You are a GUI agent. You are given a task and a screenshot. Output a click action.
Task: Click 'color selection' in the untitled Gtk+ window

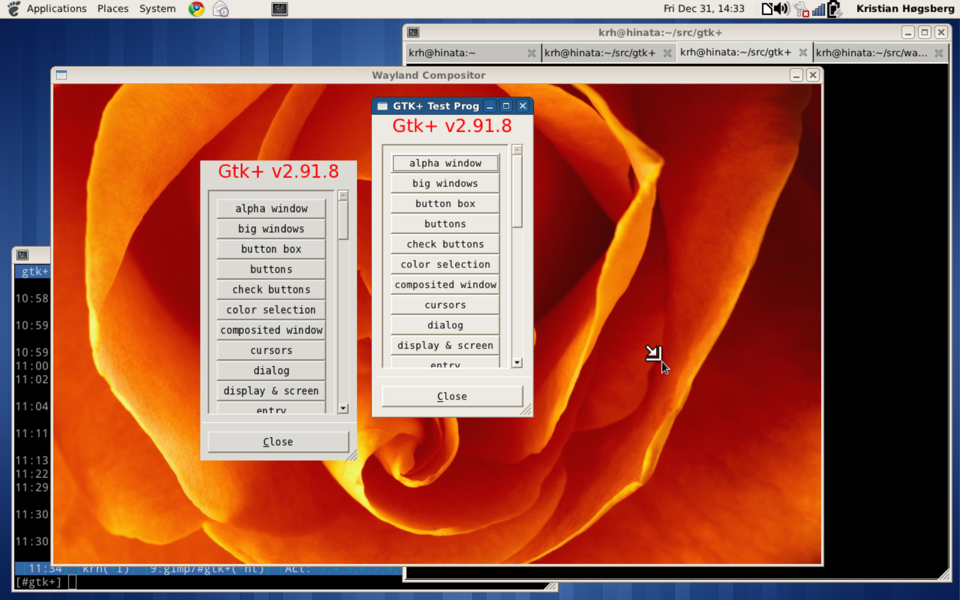tap(271, 310)
